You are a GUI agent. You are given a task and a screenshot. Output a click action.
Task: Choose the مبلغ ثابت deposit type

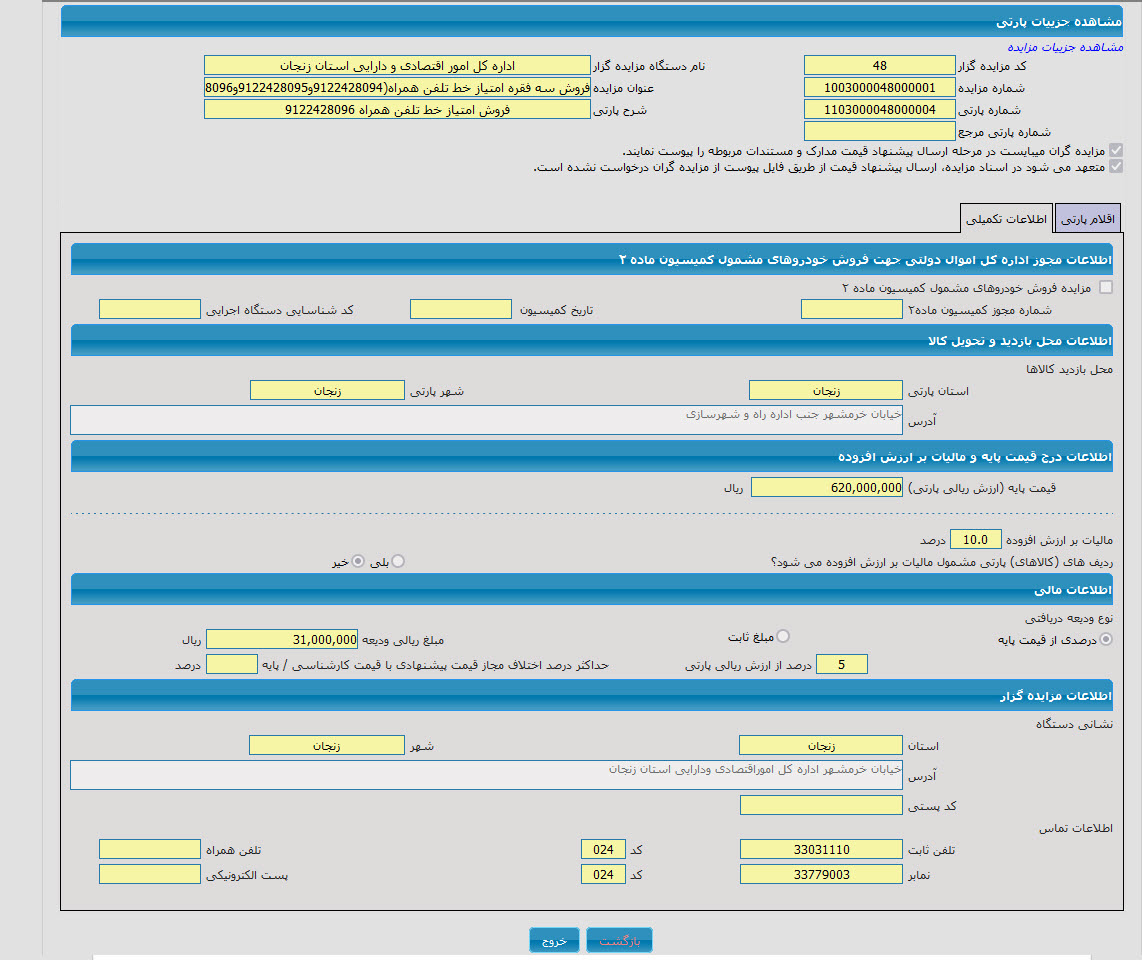coord(783,636)
